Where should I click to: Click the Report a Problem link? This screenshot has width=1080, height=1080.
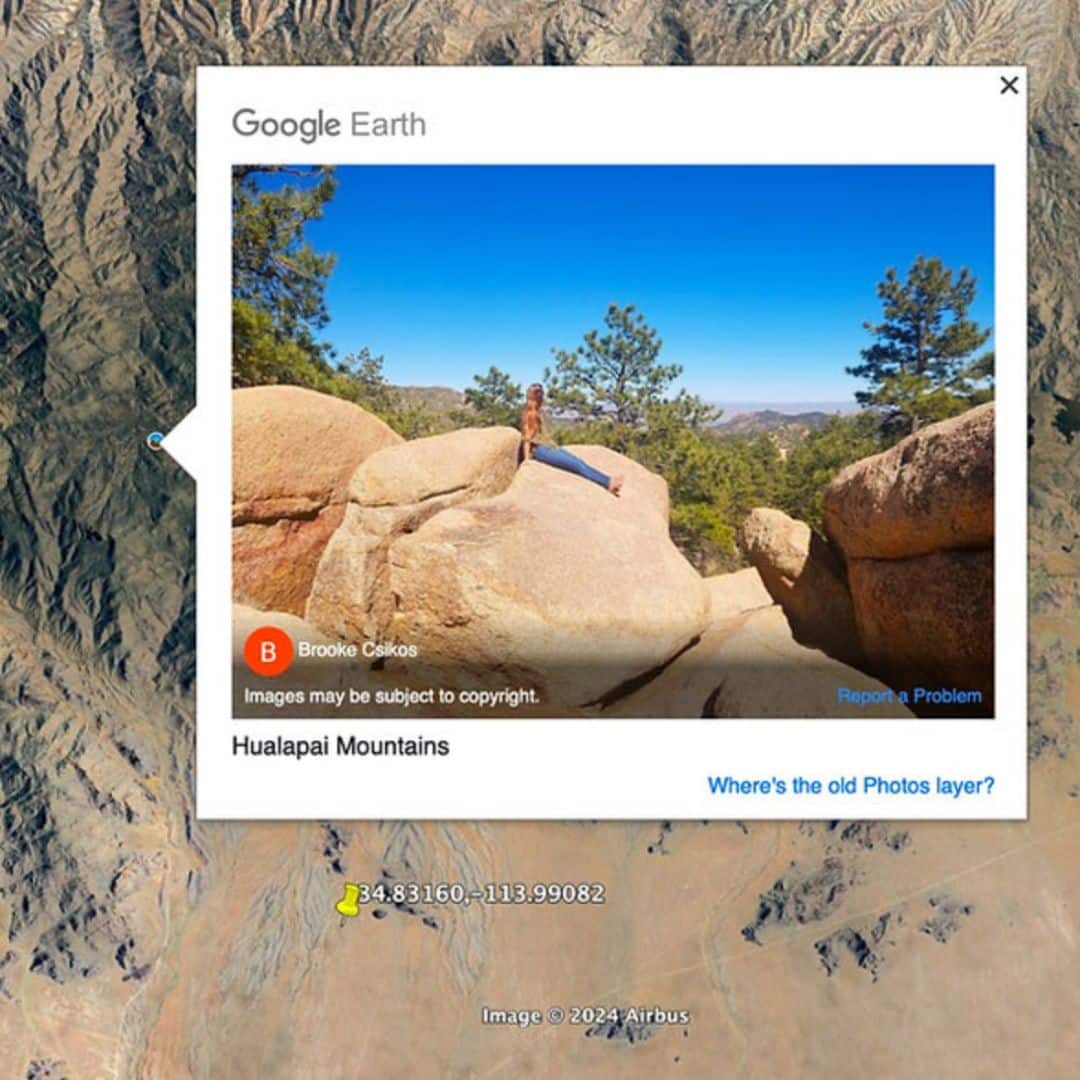[x=909, y=696]
